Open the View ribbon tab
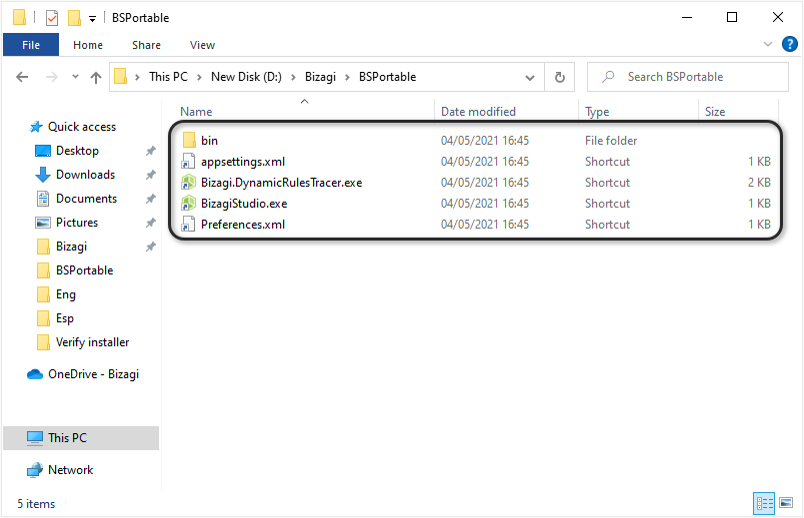 coord(202,45)
